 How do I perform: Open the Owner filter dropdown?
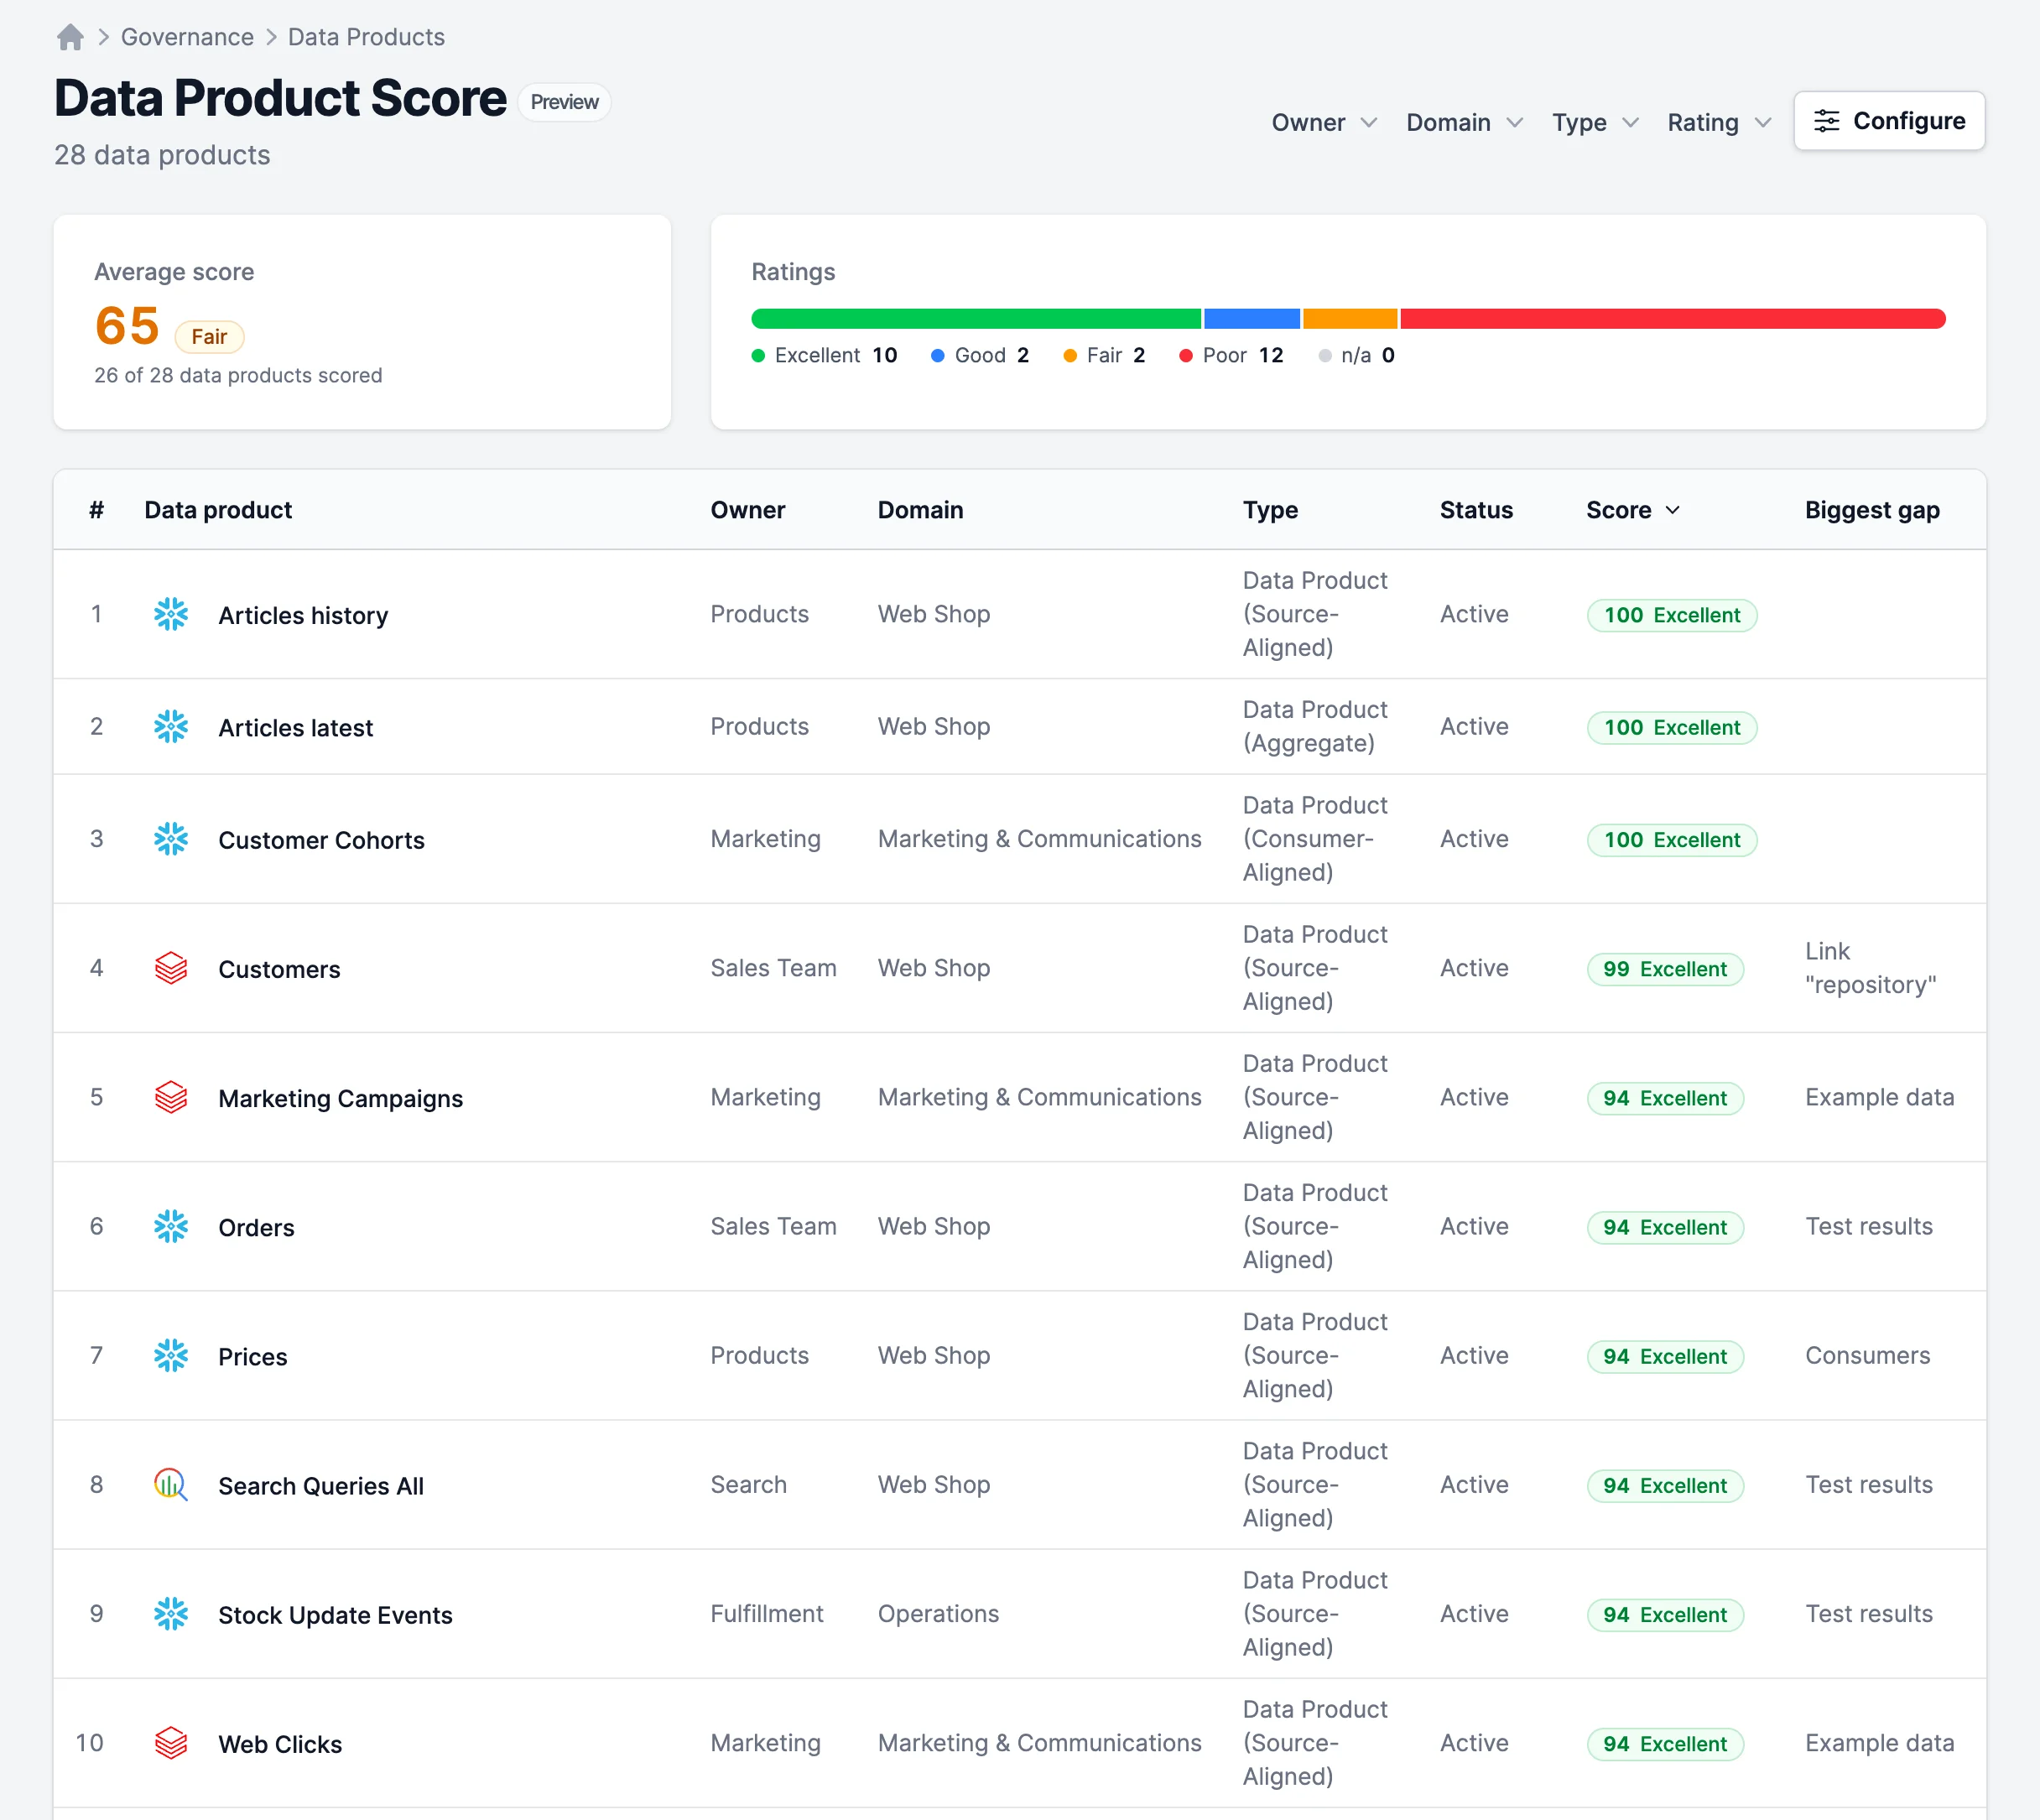pyautogui.click(x=1324, y=122)
